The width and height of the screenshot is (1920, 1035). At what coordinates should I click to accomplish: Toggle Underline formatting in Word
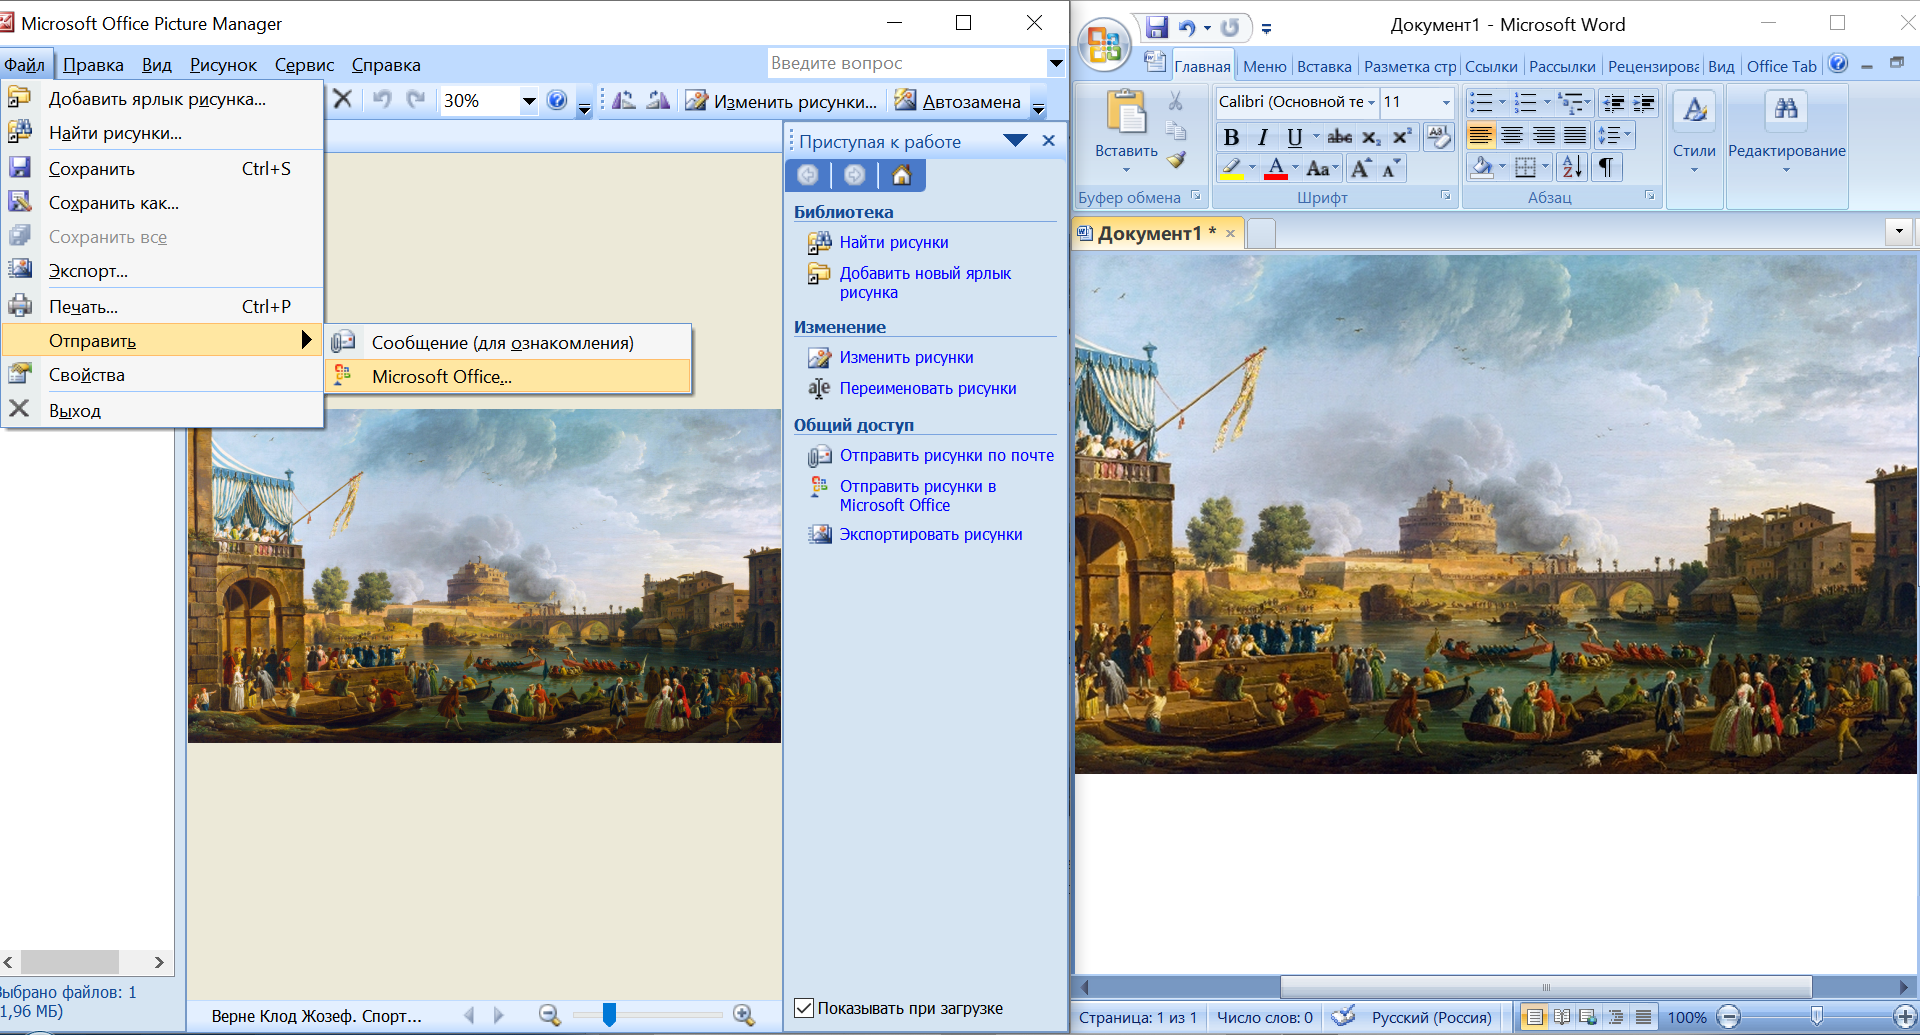click(x=1294, y=137)
